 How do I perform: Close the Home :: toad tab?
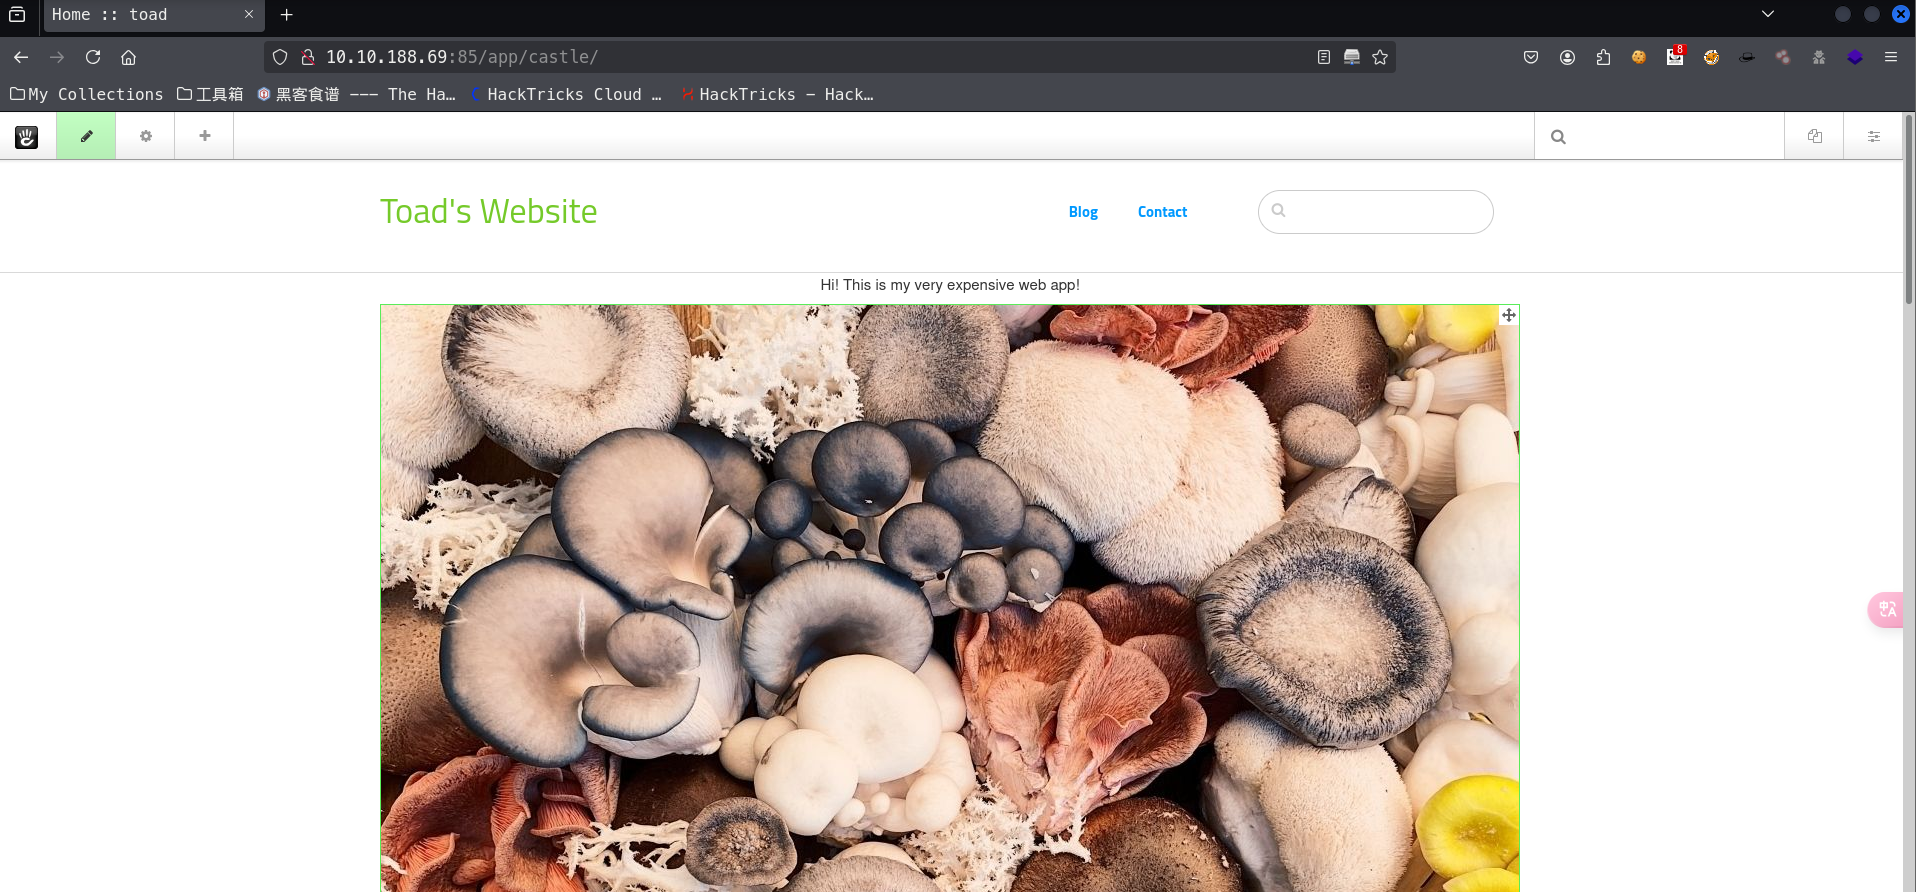click(x=249, y=15)
